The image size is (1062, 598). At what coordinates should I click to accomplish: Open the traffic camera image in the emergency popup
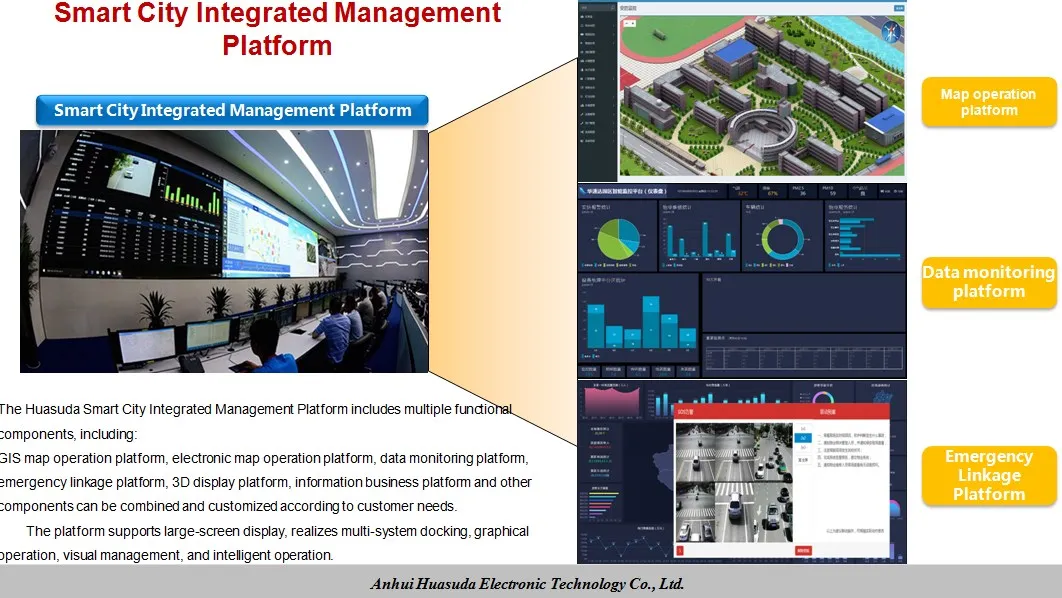point(734,483)
